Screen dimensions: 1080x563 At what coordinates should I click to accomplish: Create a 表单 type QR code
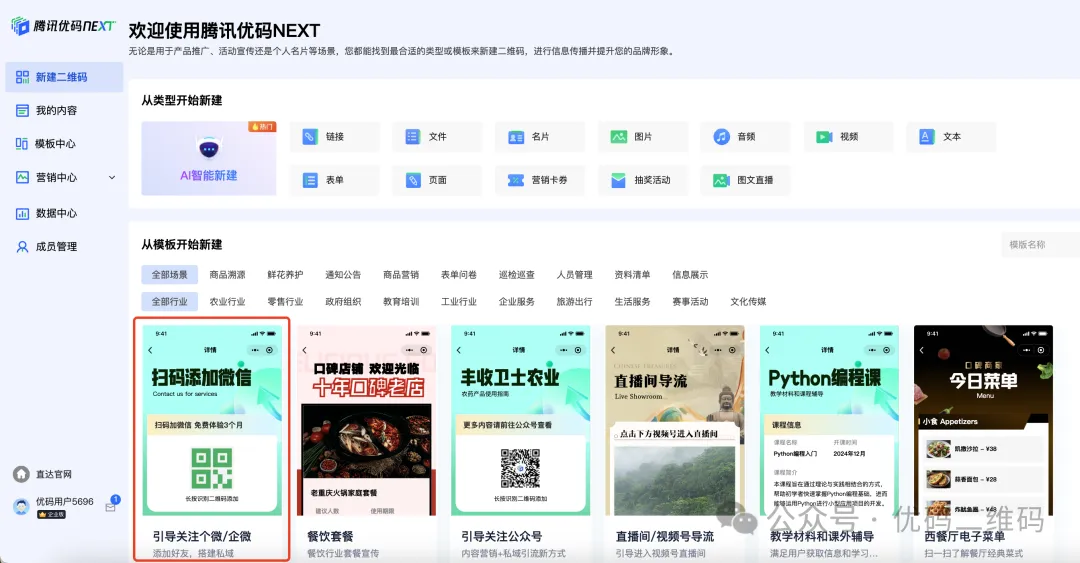tap(335, 180)
